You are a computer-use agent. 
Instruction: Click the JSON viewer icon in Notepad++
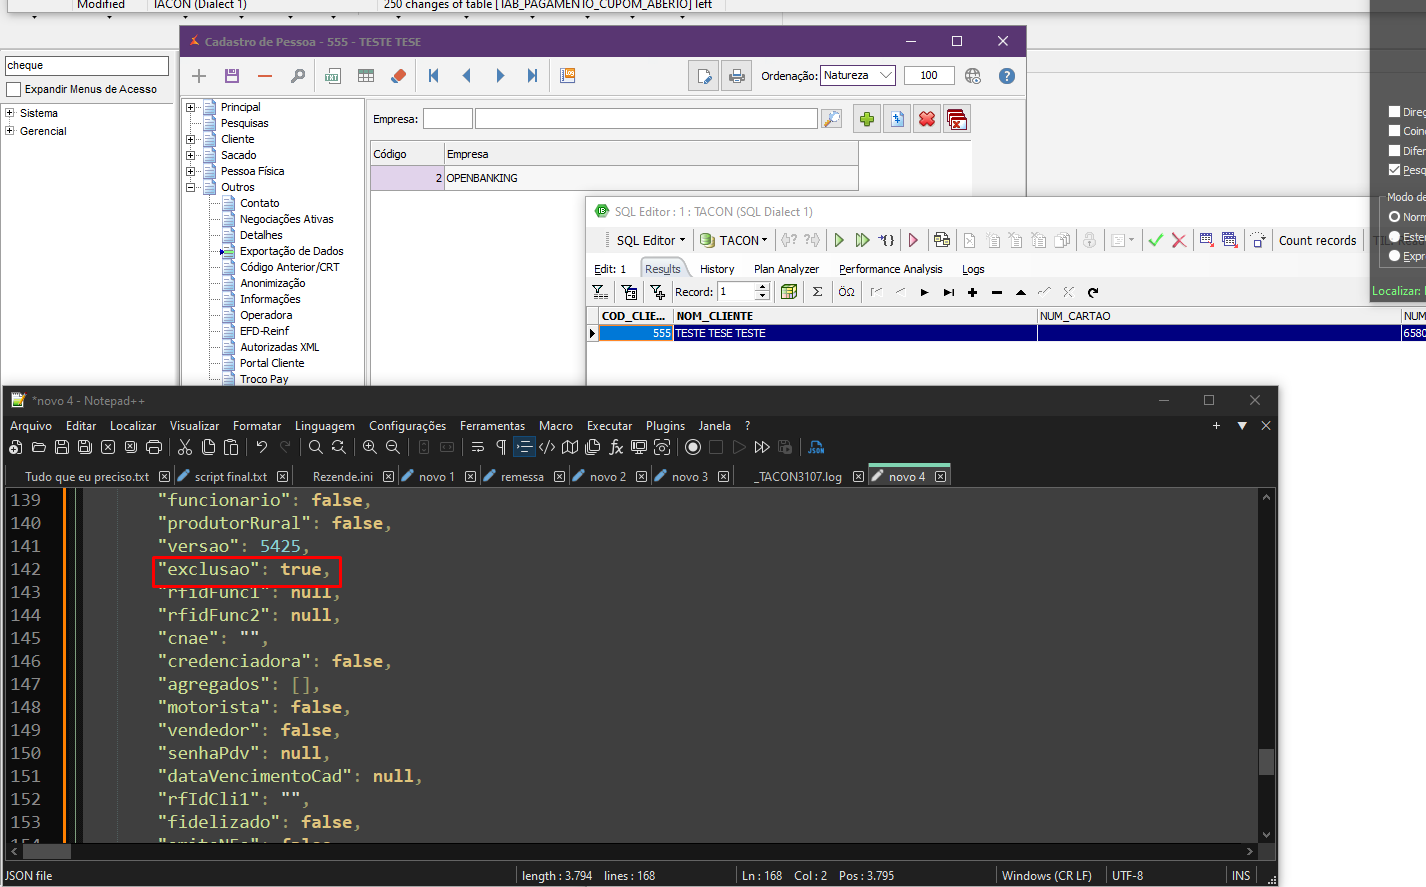(x=816, y=447)
